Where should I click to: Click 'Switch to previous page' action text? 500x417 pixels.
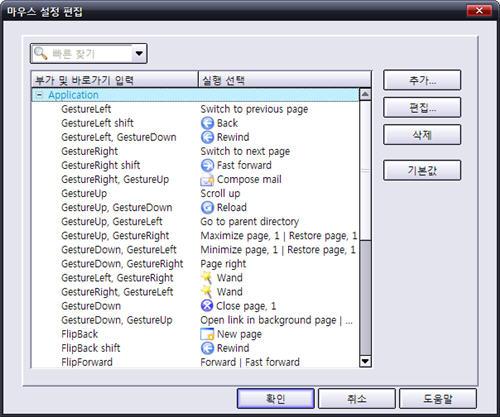point(254,109)
